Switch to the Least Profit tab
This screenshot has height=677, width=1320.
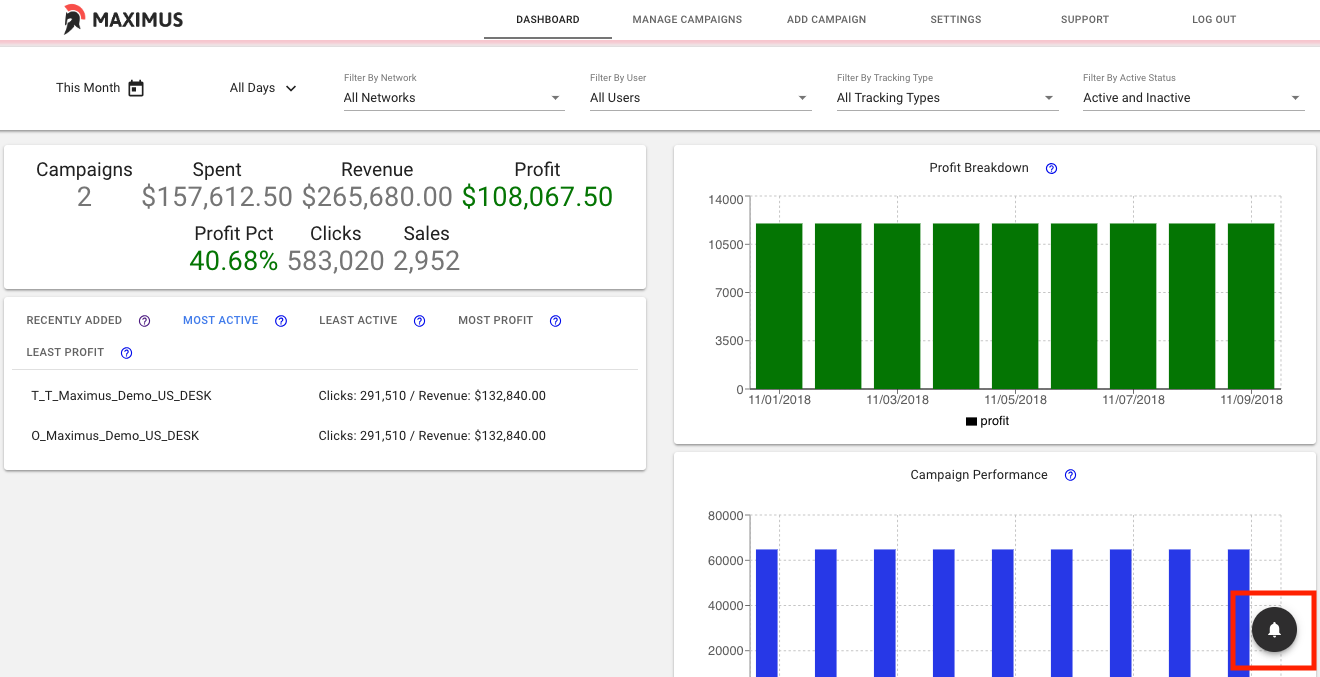65,353
